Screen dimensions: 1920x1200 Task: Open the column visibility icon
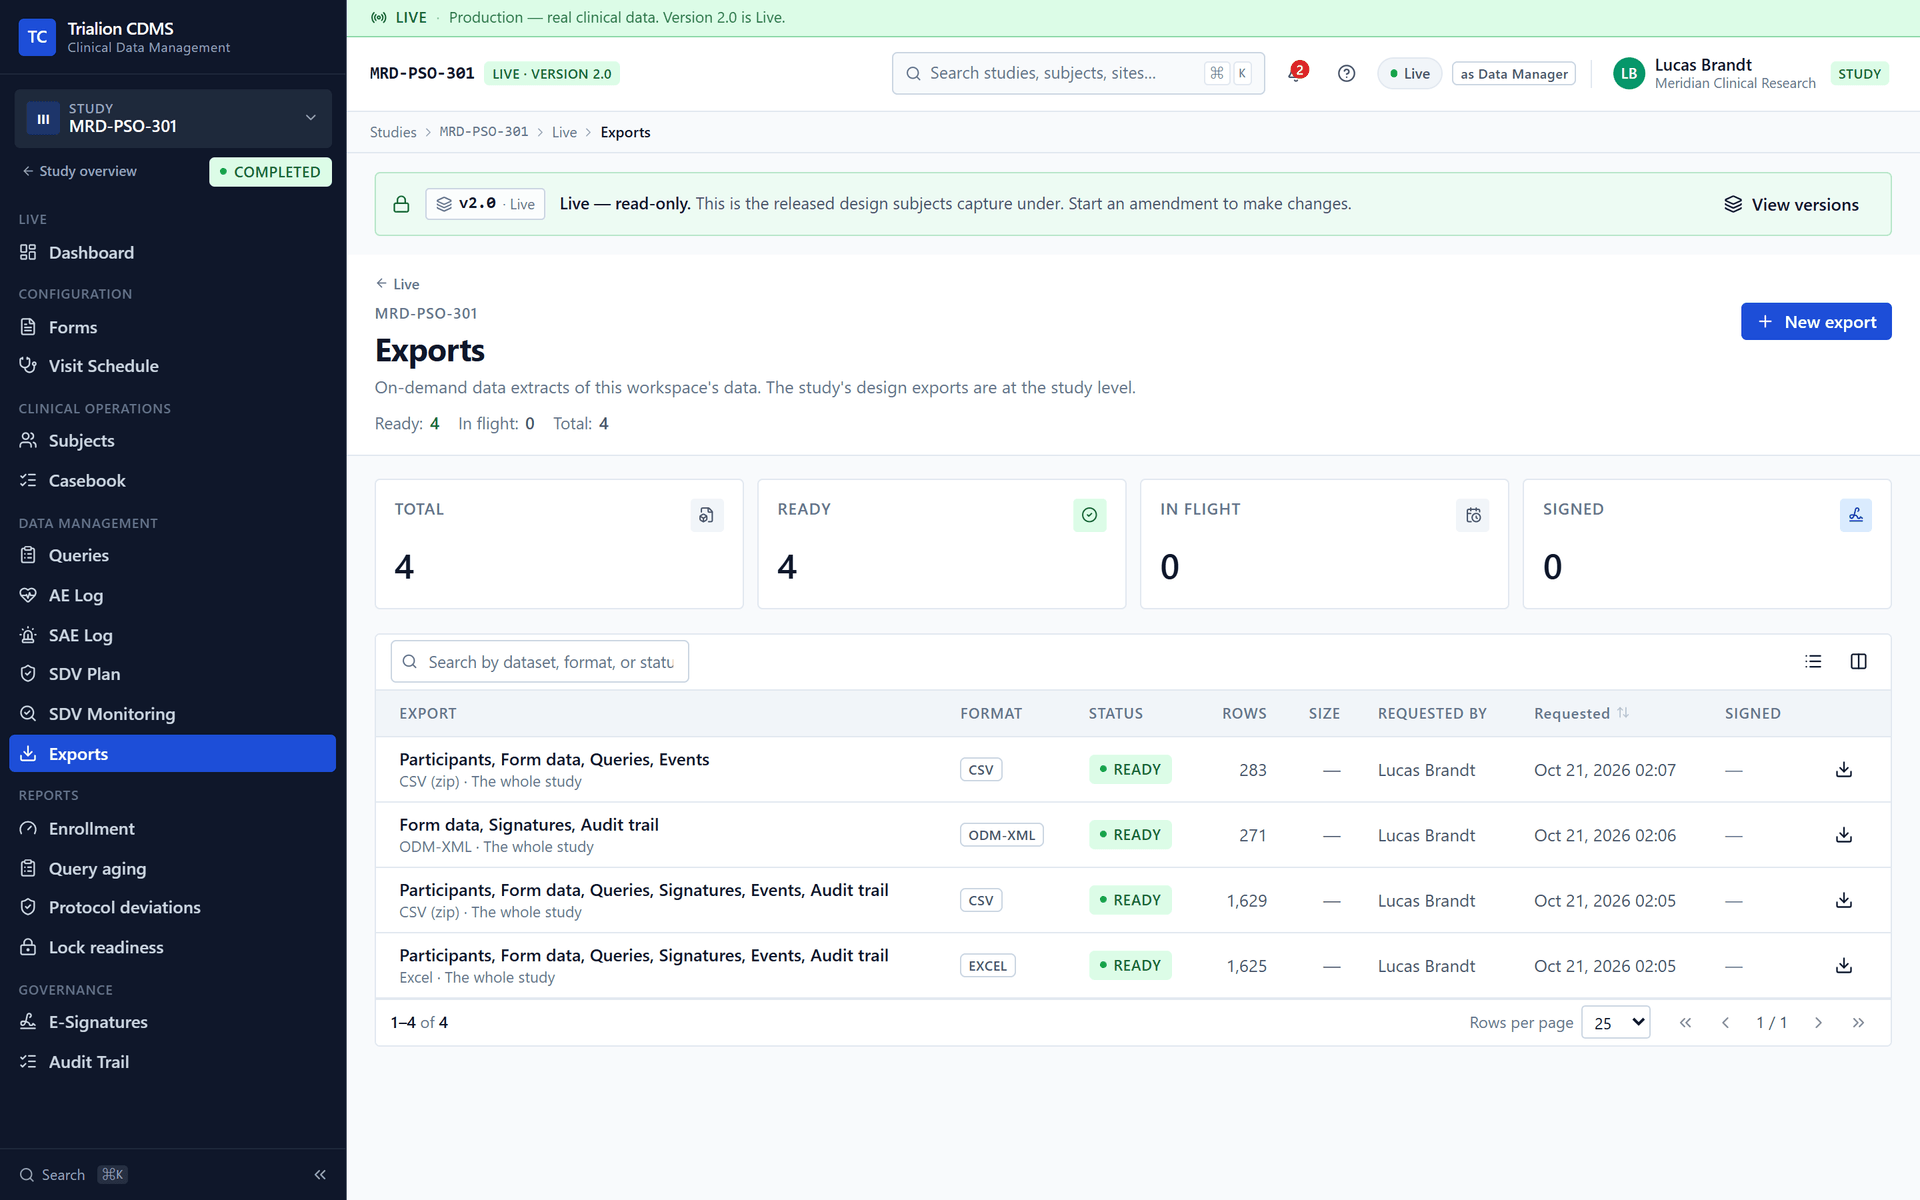pyautogui.click(x=1858, y=661)
